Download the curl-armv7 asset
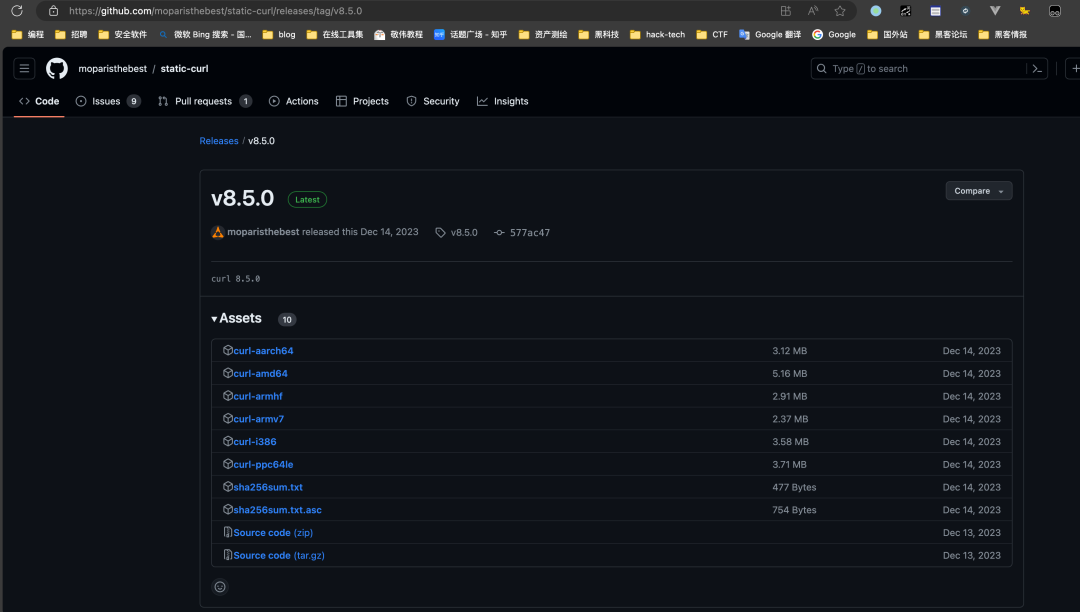 (x=258, y=419)
